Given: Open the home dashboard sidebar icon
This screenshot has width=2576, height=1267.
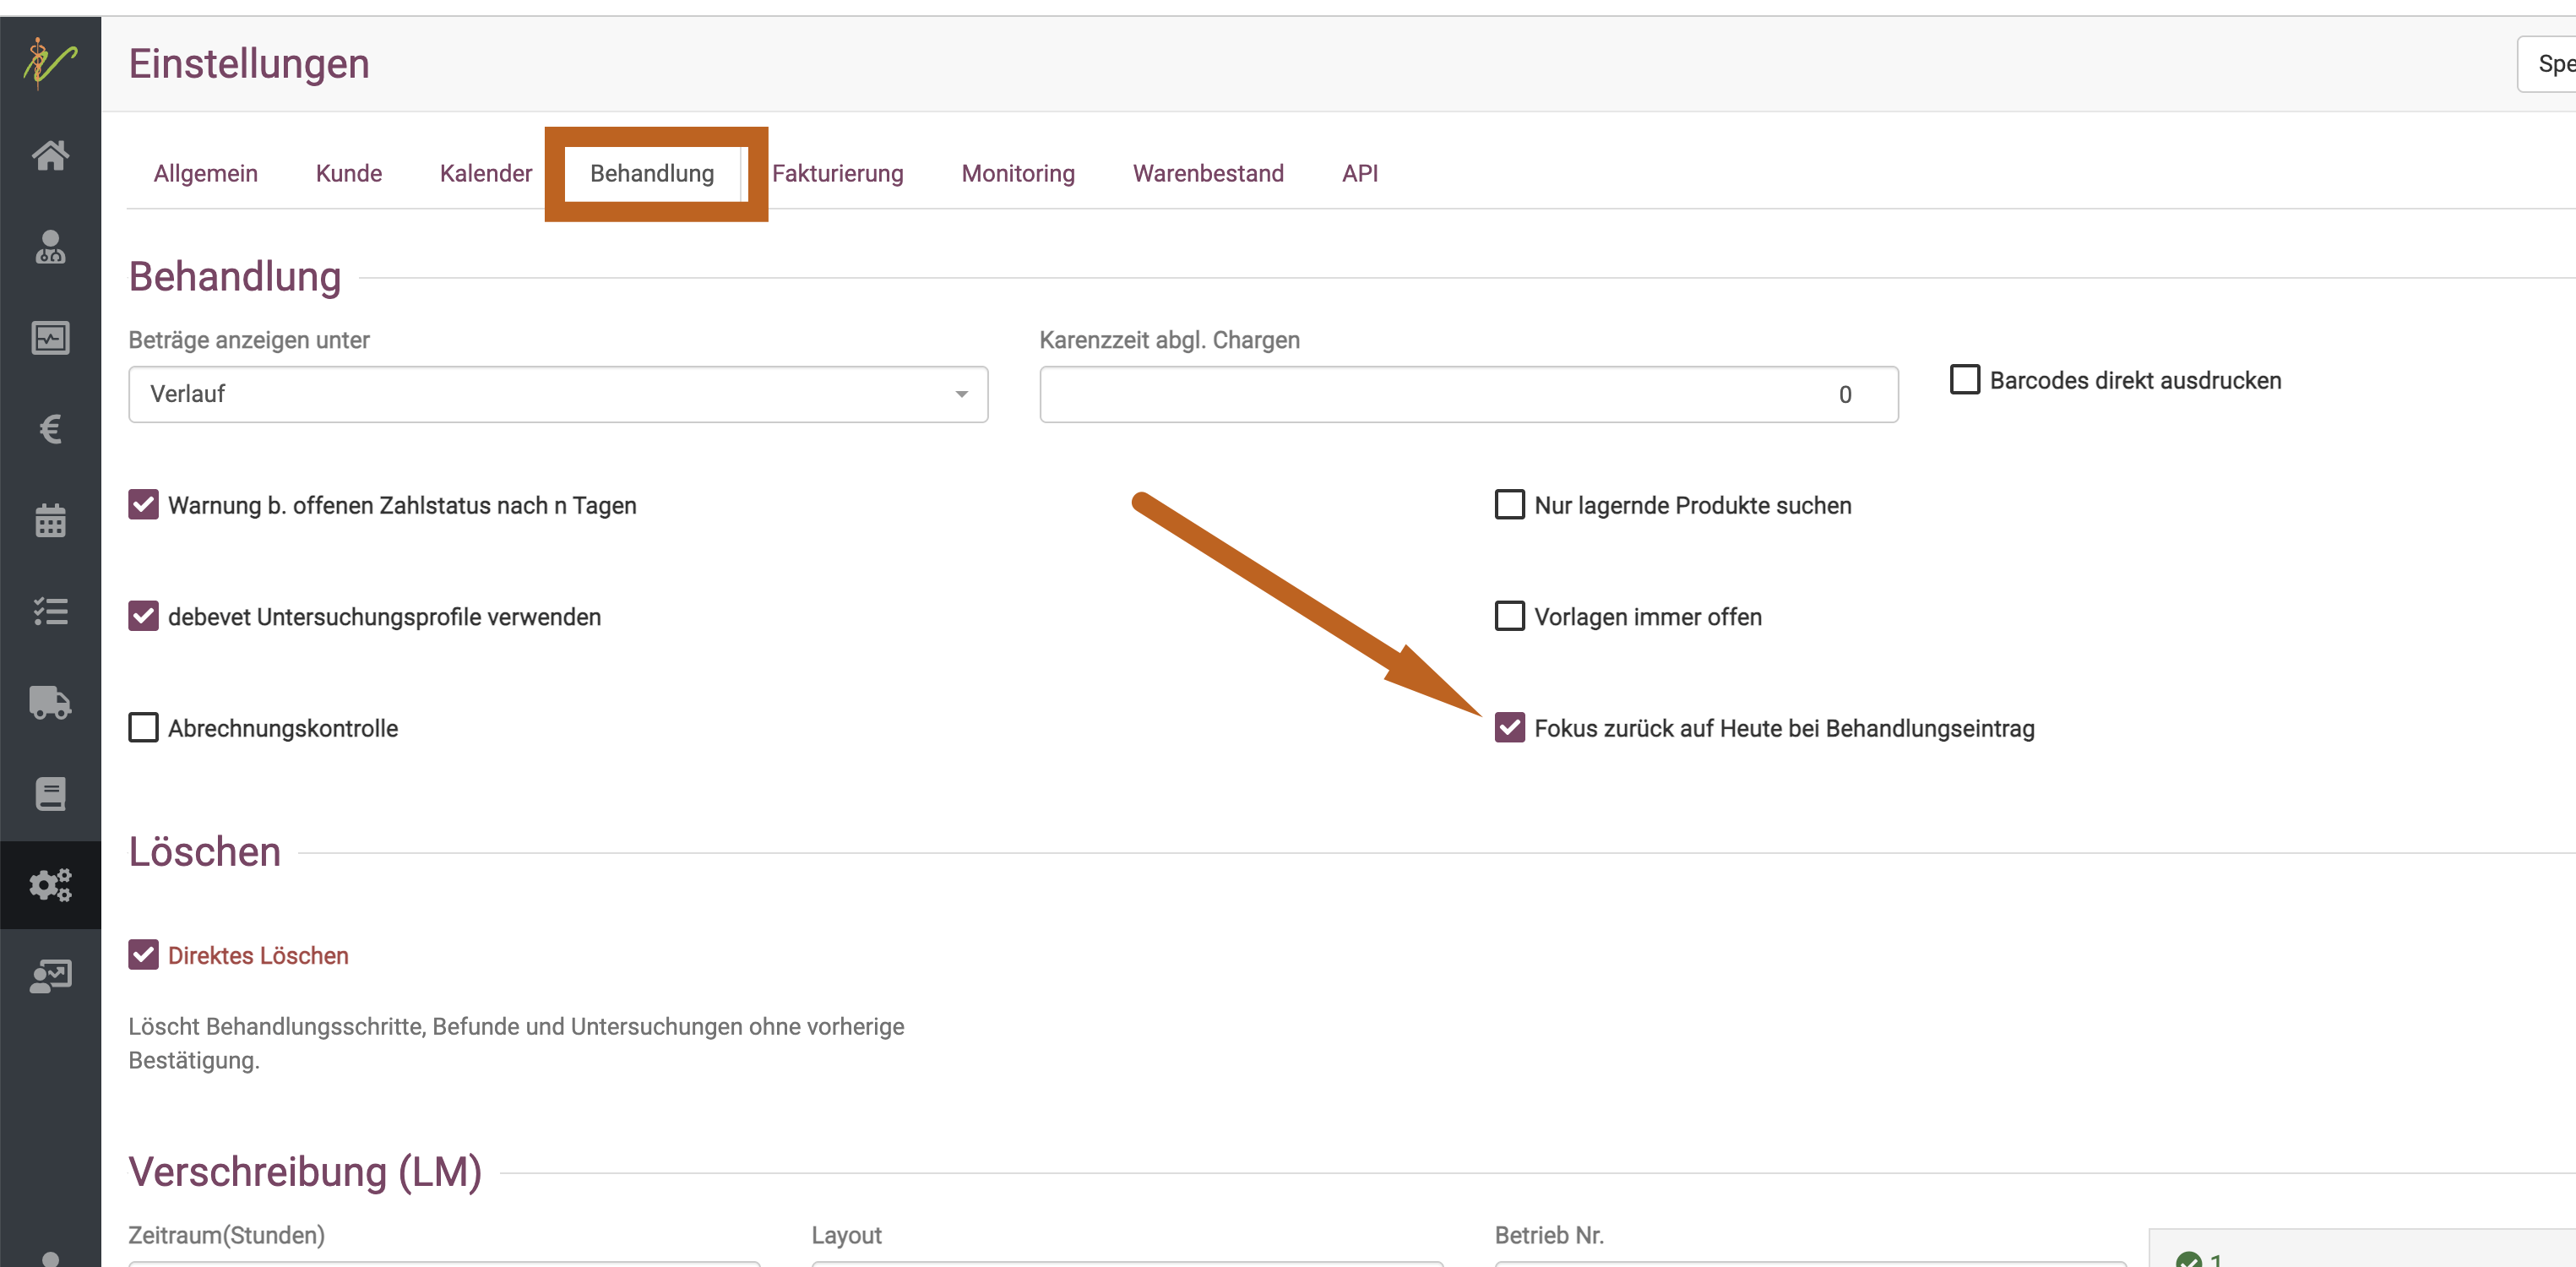Looking at the screenshot, I should point(50,155).
